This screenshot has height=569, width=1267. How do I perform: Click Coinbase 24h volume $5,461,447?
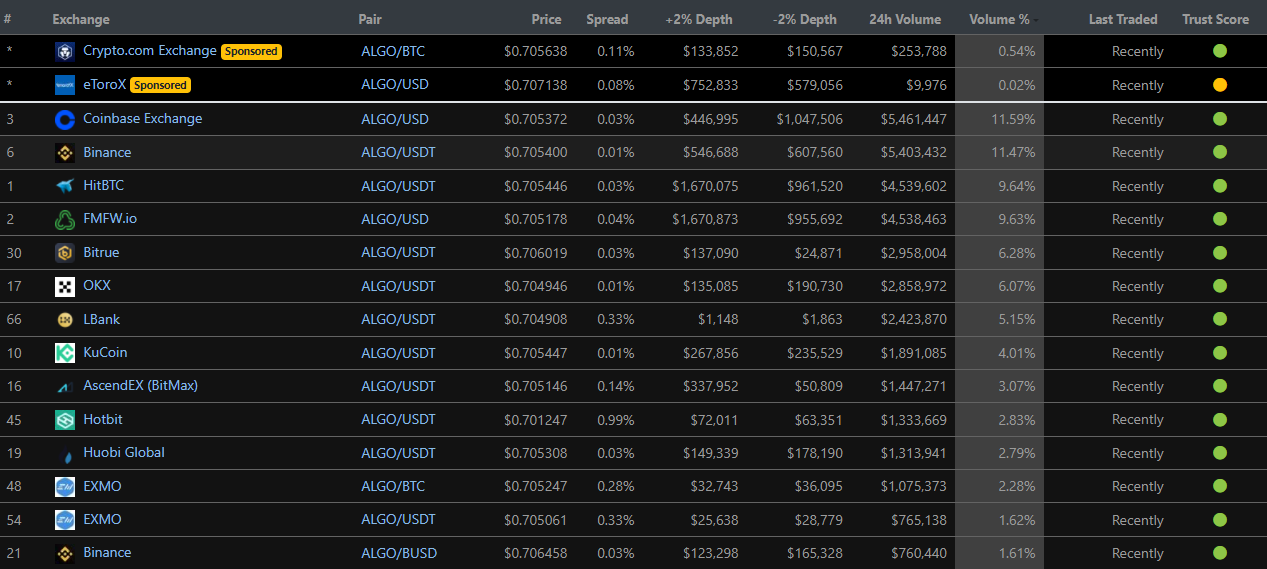913,119
